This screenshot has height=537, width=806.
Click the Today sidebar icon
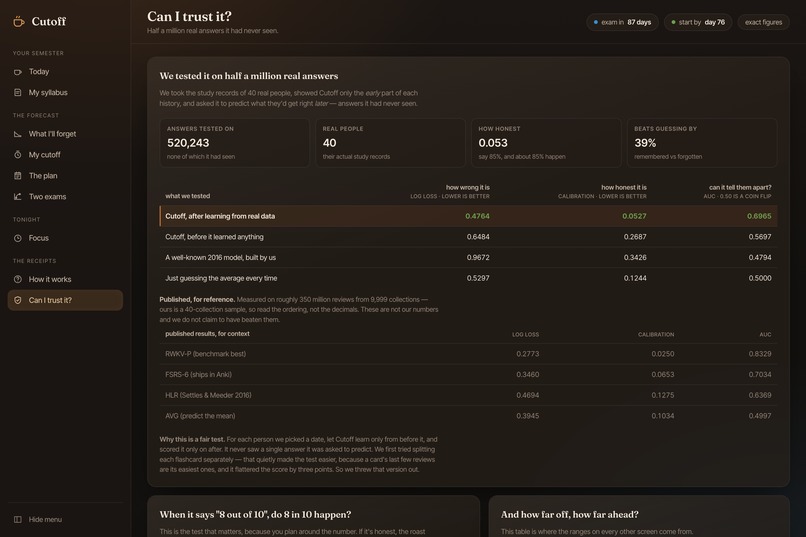coord(17,72)
